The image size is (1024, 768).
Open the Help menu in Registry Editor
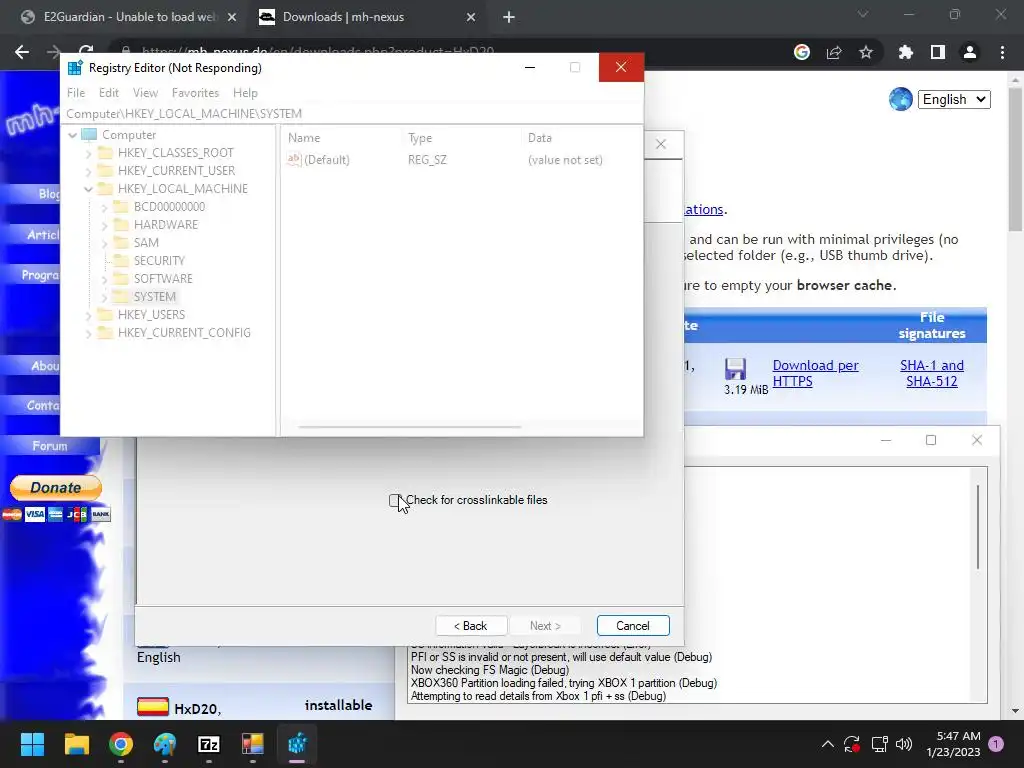coord(246,93)
